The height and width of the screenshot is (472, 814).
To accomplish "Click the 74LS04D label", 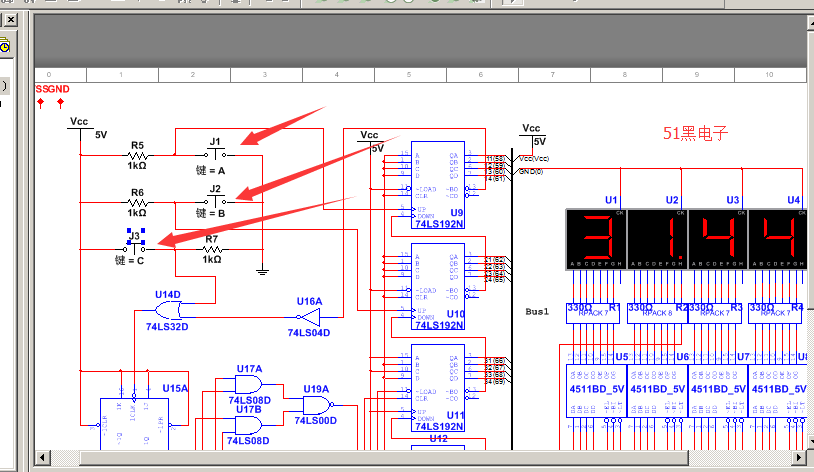I will 309,332.
